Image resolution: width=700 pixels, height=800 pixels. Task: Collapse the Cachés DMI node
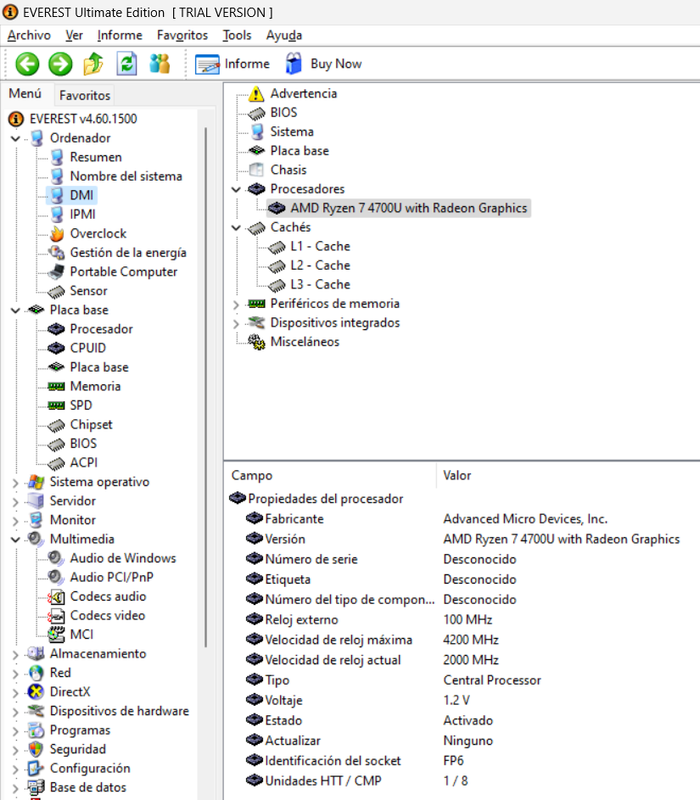(236, 228)
